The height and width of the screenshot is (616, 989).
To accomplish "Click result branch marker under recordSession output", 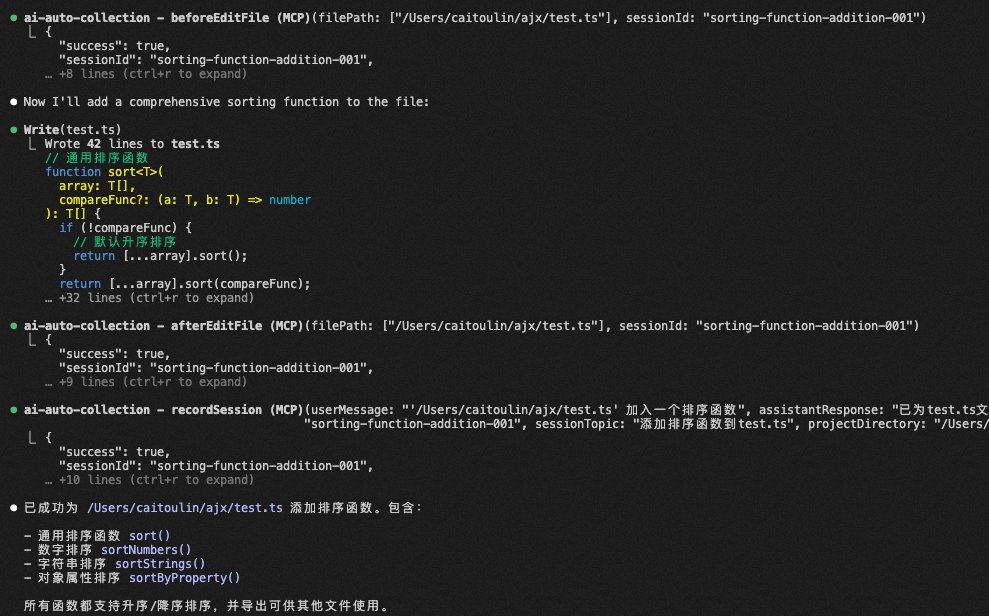I will (34, 438).
